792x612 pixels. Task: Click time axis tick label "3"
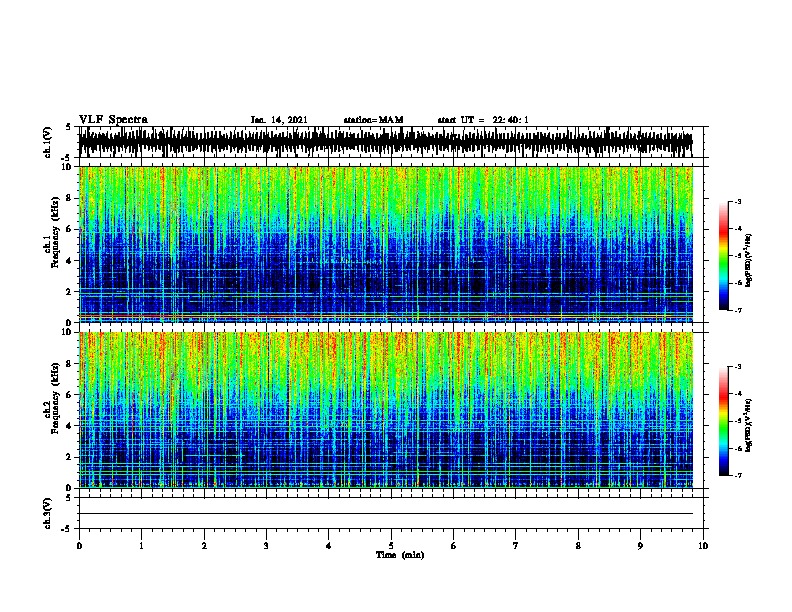click(x=266, y=545)
